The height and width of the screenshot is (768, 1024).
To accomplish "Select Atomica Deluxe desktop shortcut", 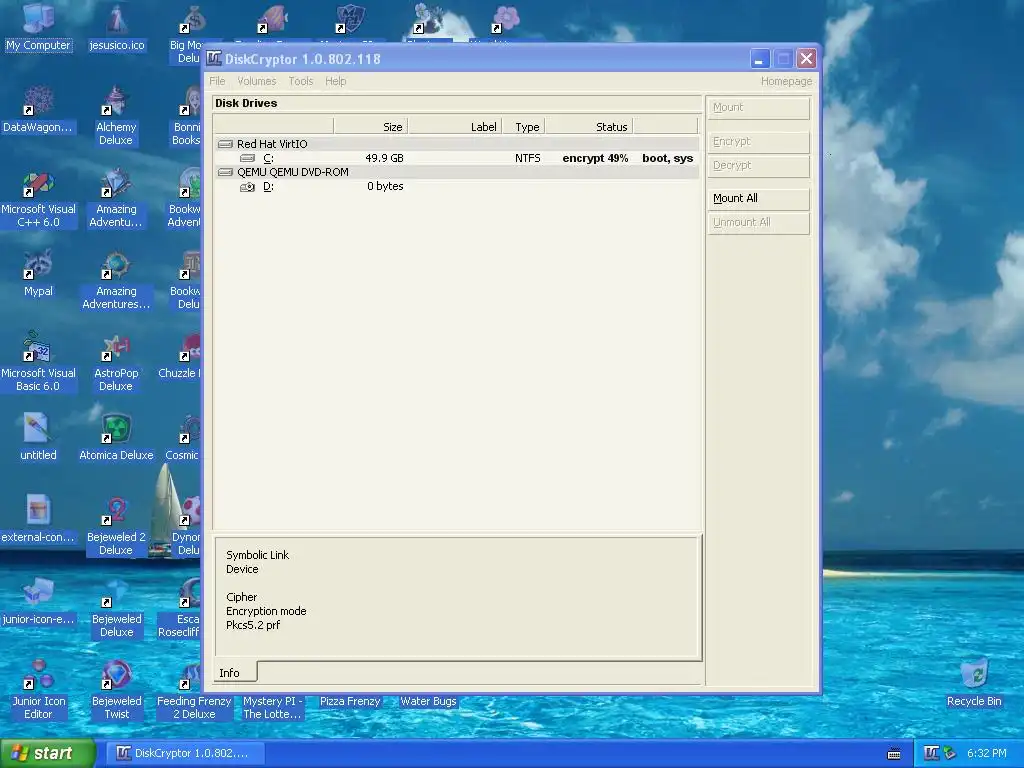I will [116, 436].
